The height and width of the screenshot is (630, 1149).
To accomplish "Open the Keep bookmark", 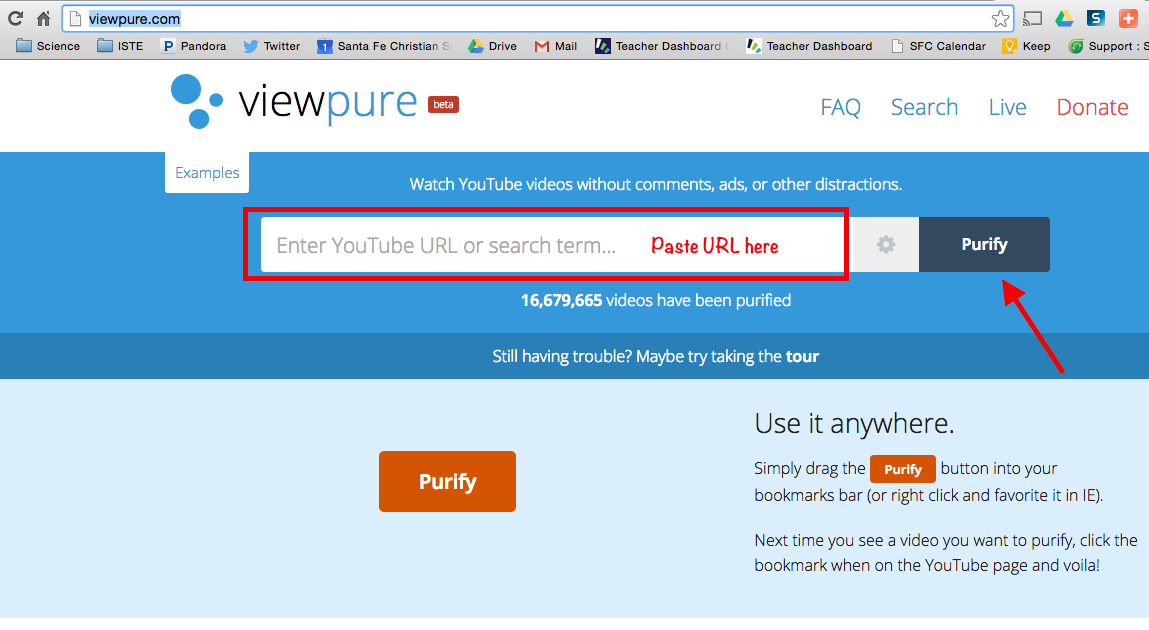I will (1026, 46).
